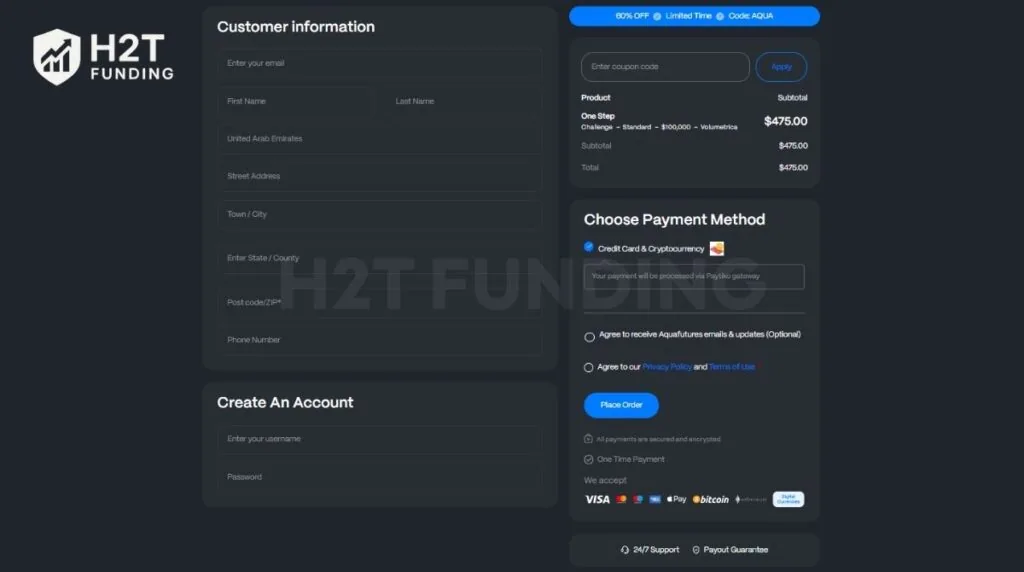The image size is (1024, 572).
Task: Focus the Enter coupon code field
Action: point(665,67)
